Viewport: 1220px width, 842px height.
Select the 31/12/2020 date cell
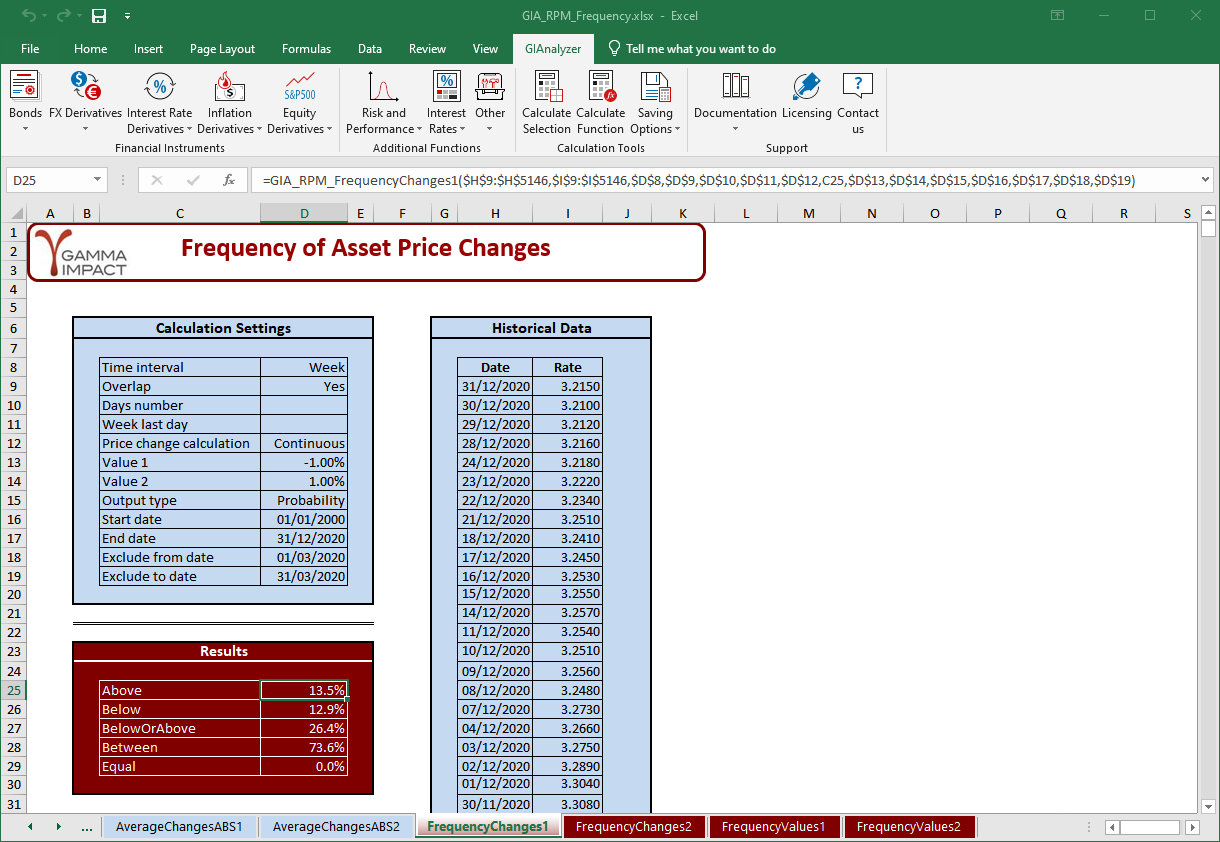pyautogui.click(x=495, y=386)
